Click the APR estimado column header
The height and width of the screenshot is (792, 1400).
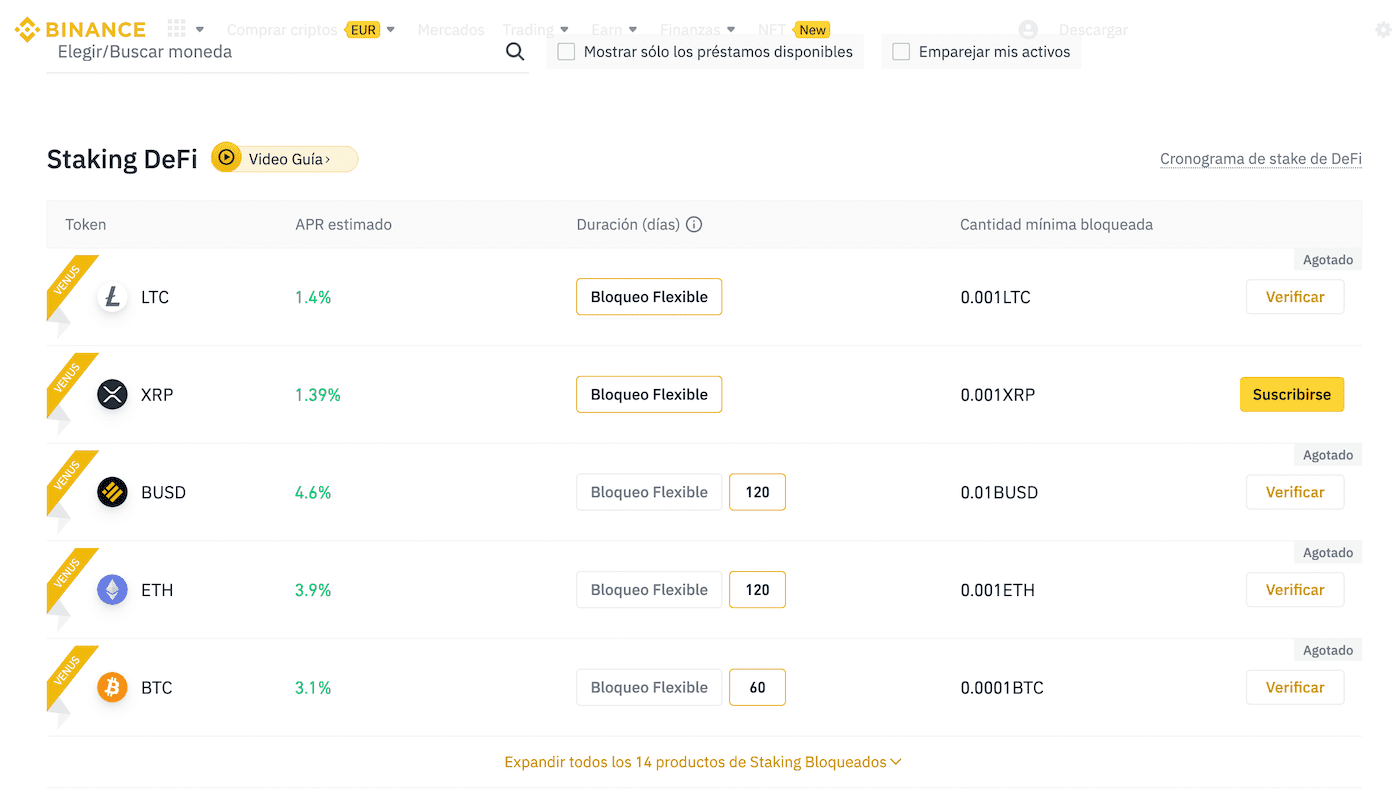point(343,224)
